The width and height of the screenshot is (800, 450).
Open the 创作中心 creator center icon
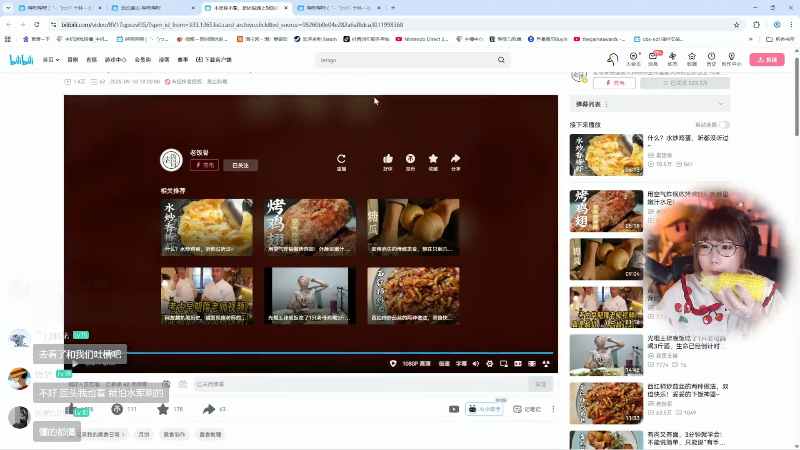click(732, 59)
